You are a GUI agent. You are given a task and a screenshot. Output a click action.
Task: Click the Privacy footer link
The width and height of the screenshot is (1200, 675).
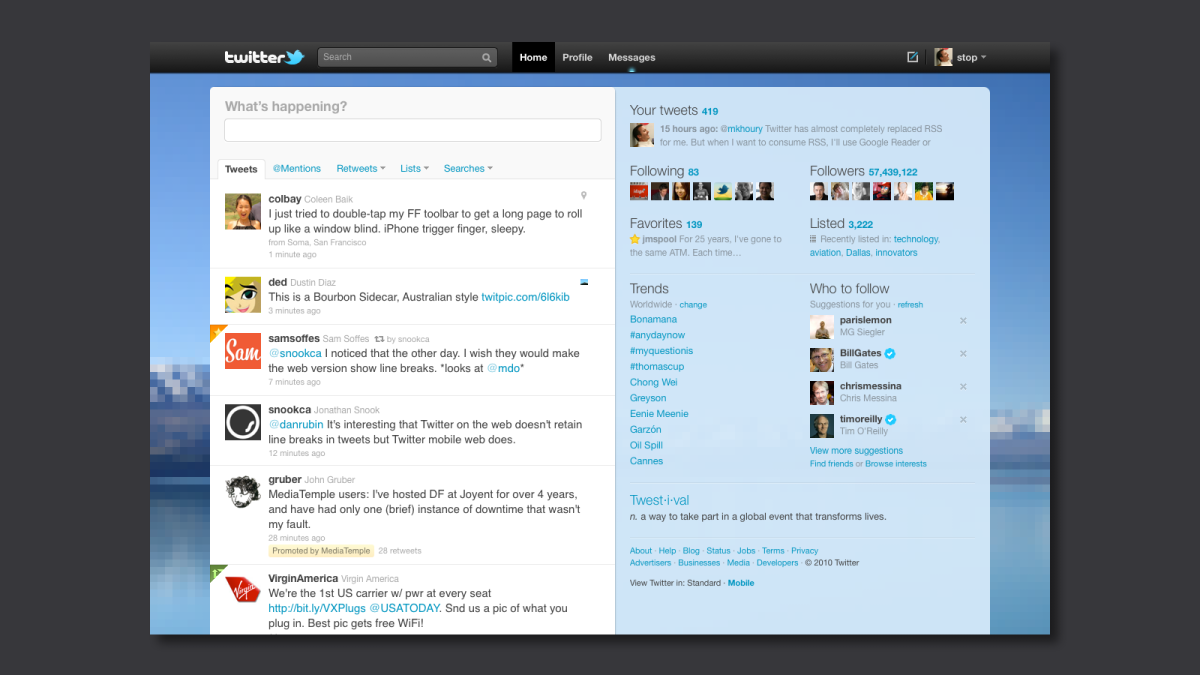804,551
